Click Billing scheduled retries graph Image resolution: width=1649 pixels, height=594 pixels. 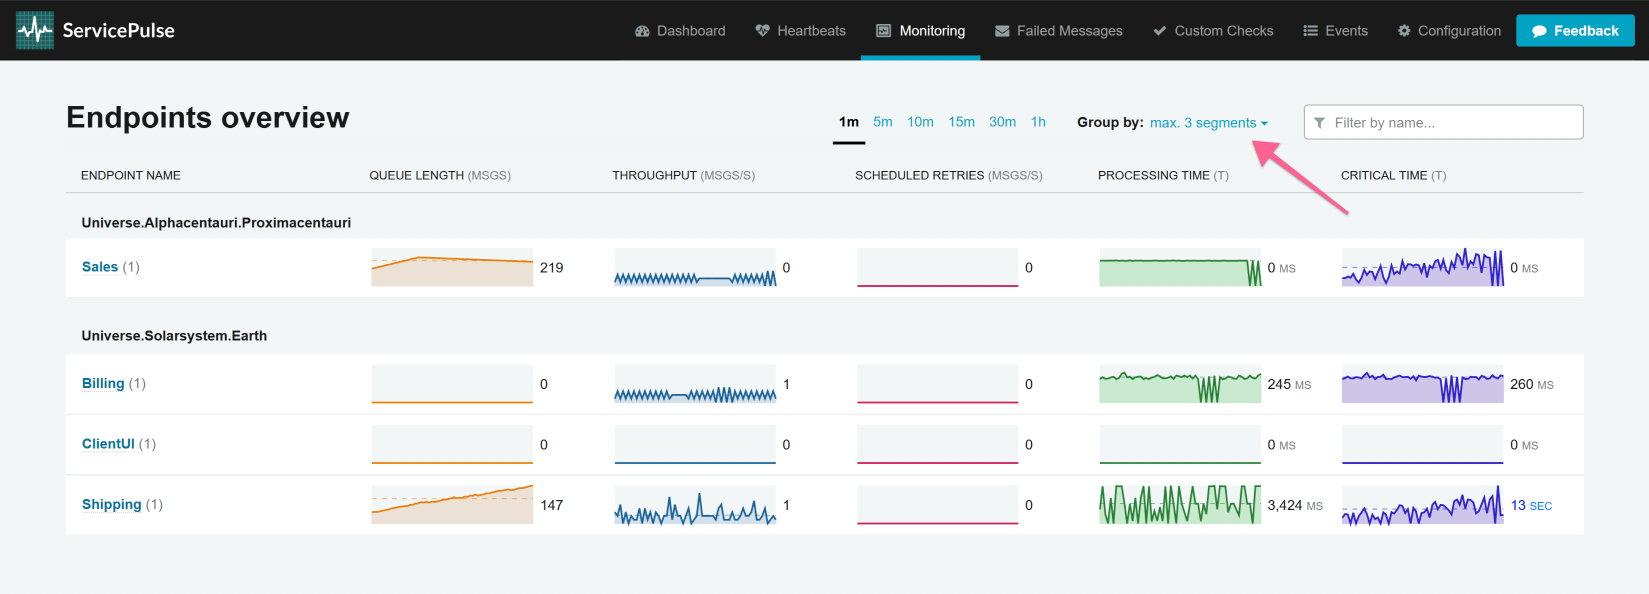coord(937,384)
